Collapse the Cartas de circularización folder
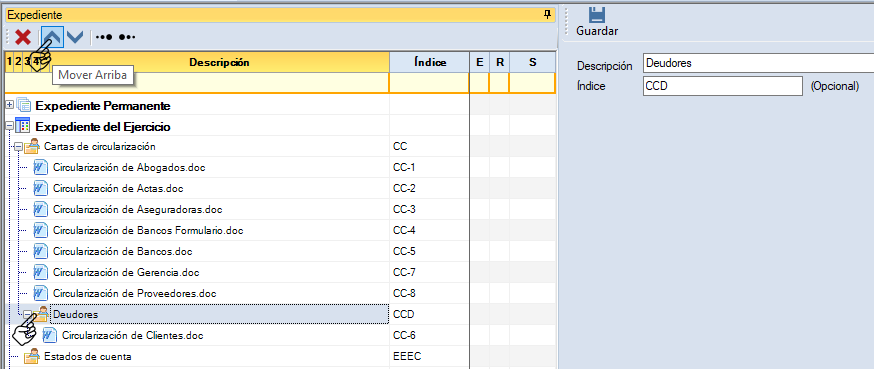The height and width of the screenshot is (369, 874). tap(18, 147)
